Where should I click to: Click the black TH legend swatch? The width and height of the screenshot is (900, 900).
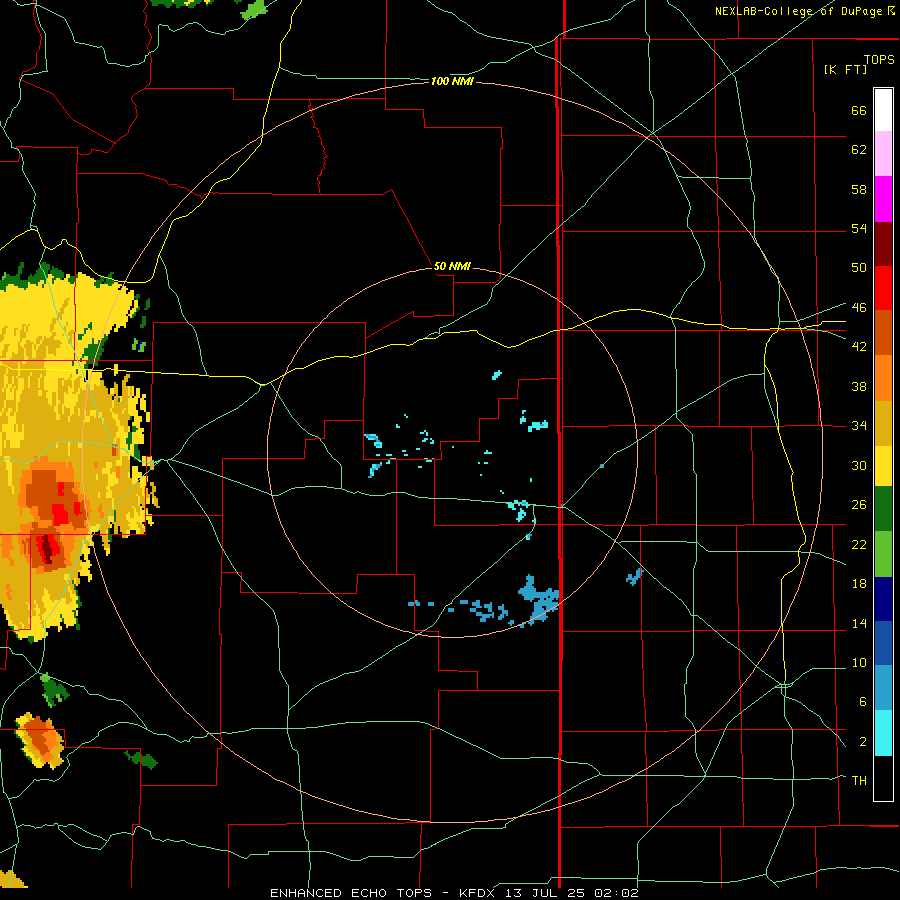[x=883, y=778]
